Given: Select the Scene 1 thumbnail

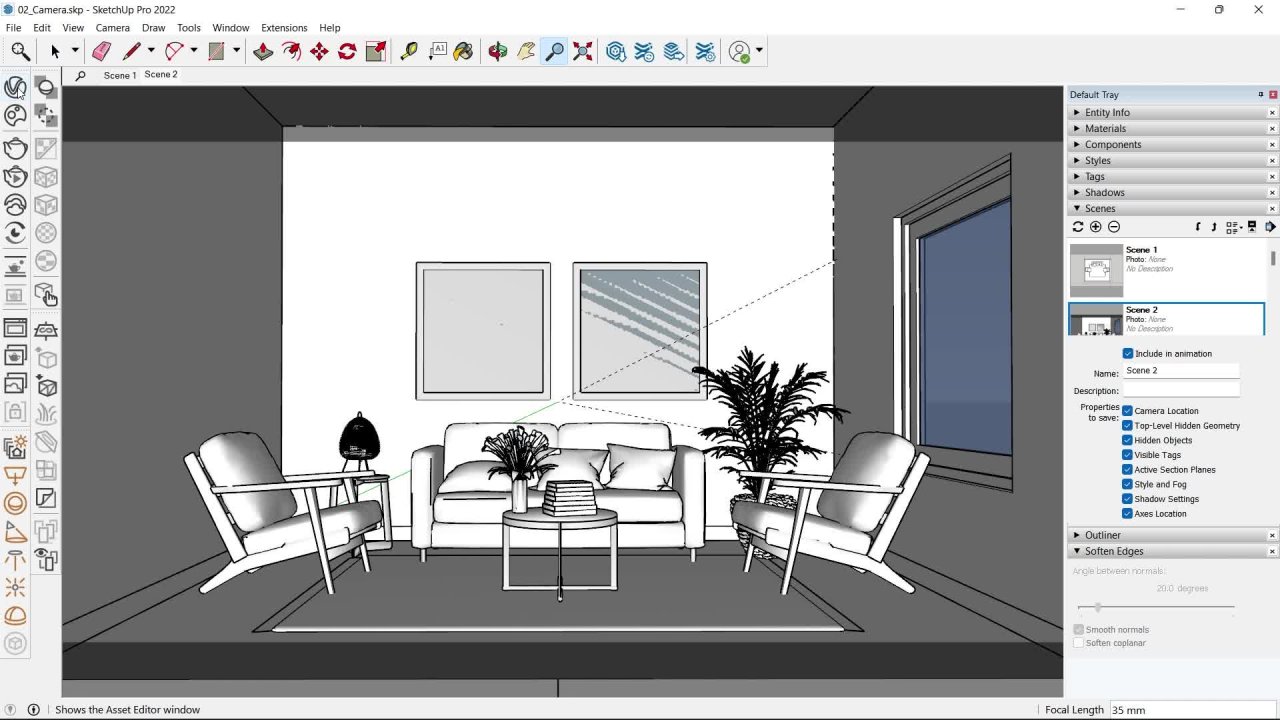Looking at the screenshot, I should point(1096,269).
